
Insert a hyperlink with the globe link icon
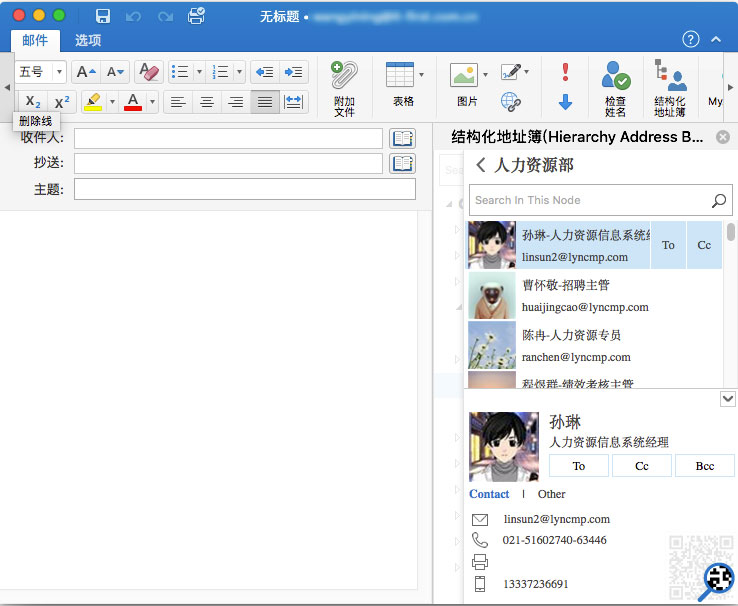(x=511, y=102)
